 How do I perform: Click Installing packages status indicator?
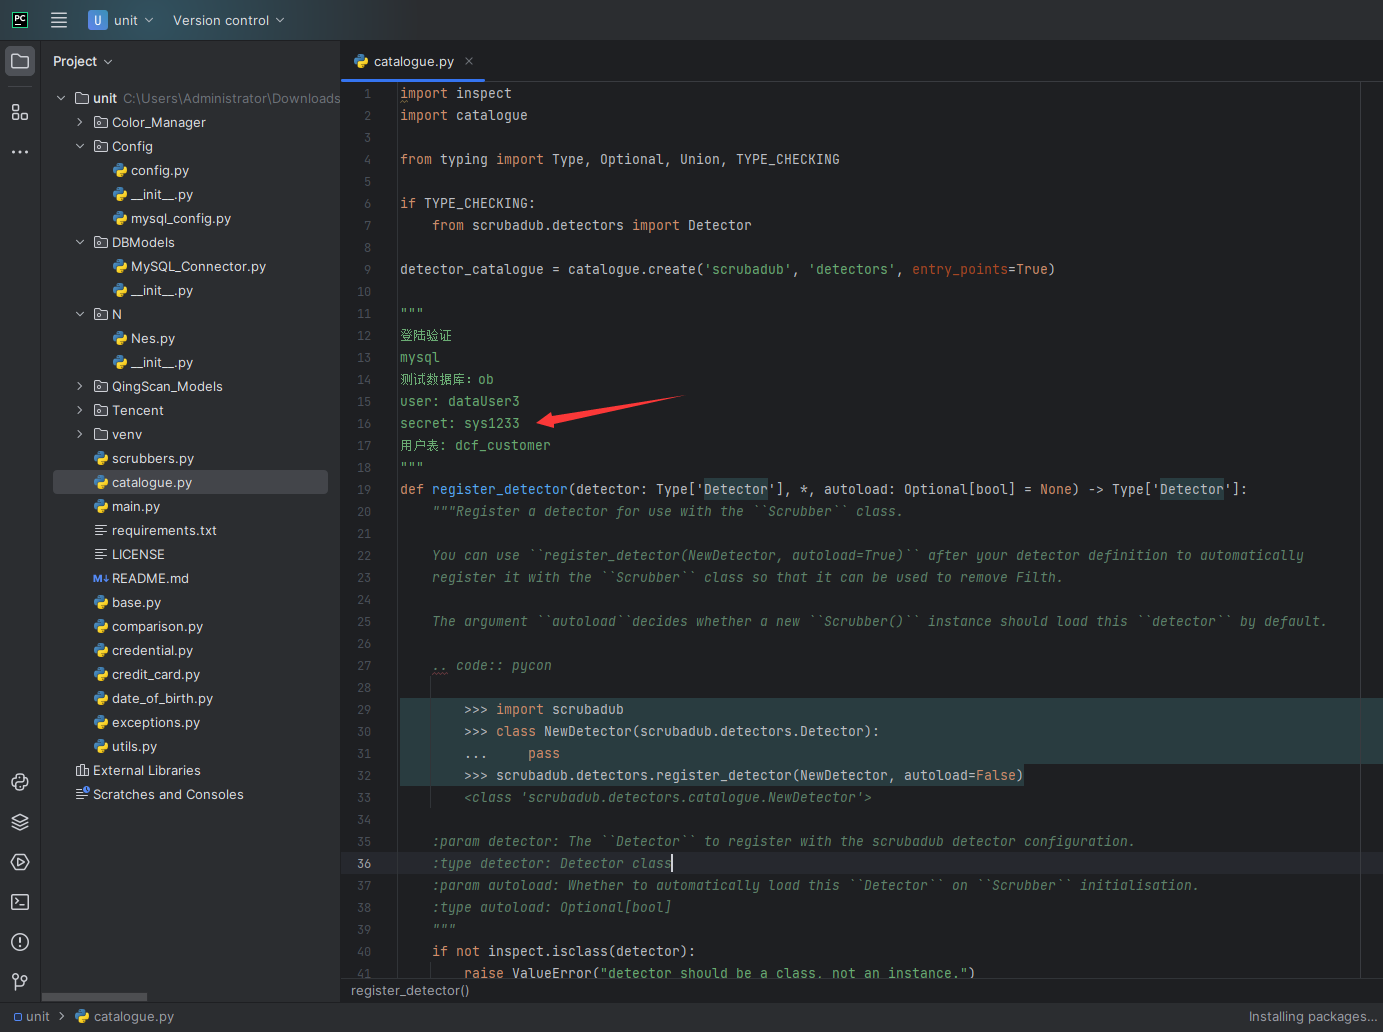click(x=1312, y=1016)
